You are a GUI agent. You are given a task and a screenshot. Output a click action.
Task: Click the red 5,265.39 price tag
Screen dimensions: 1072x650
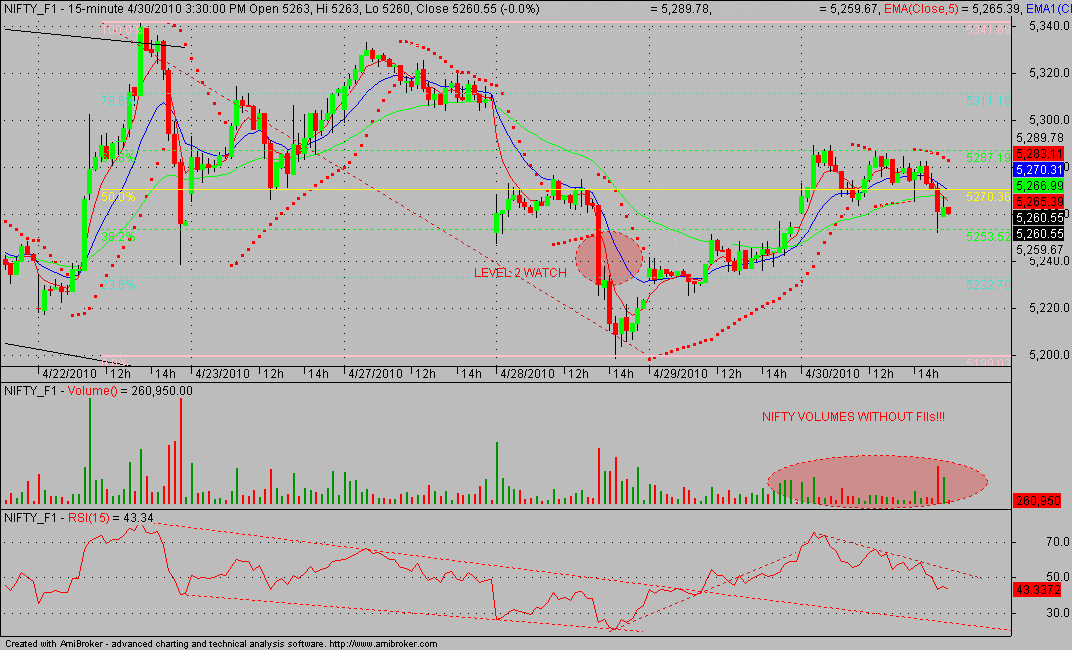tap(1039, 202)
